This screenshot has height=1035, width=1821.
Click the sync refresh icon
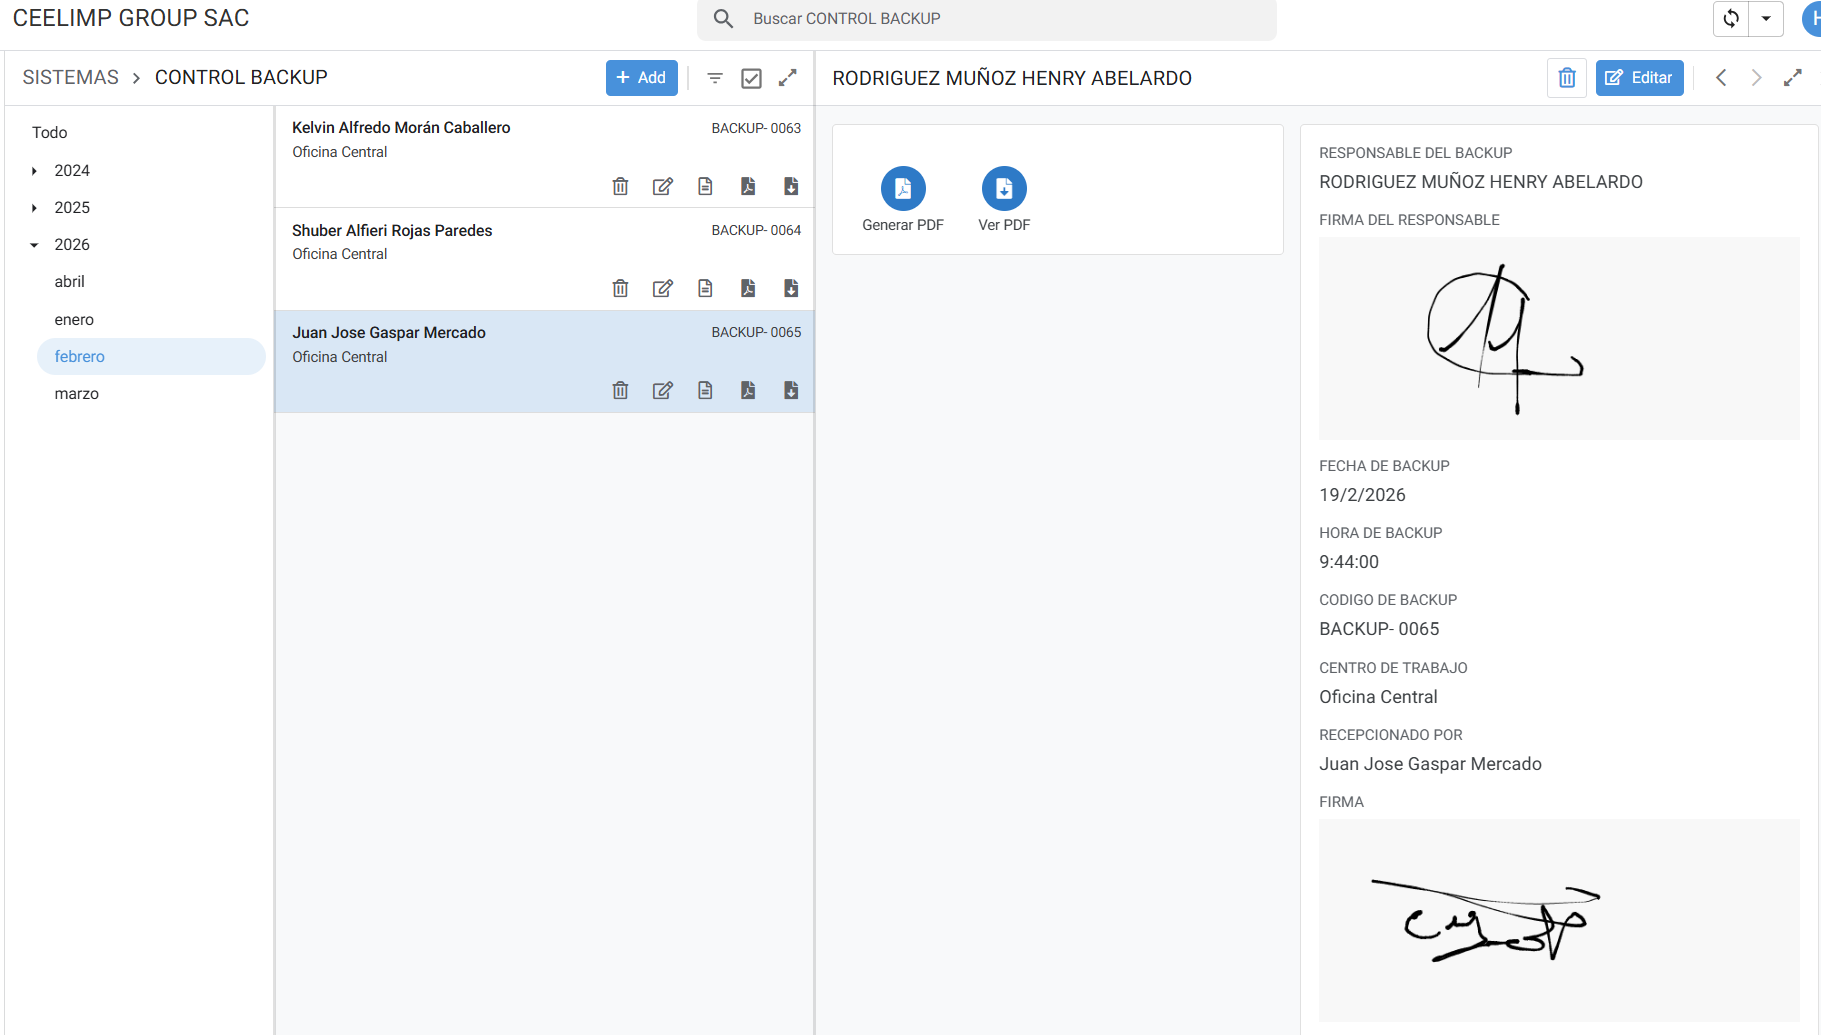point(1731,18)
